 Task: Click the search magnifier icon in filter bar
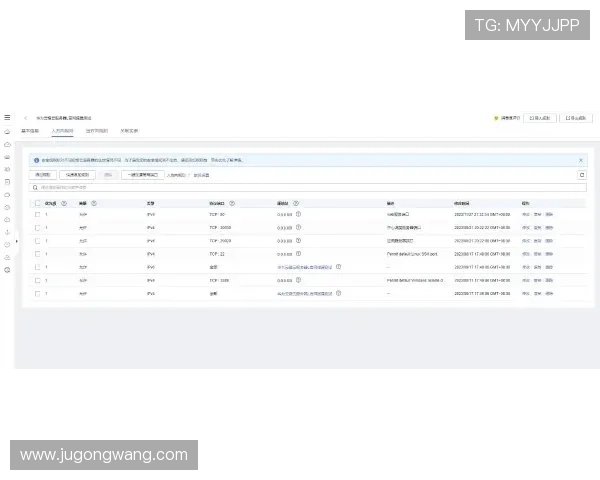click(35, 187)
